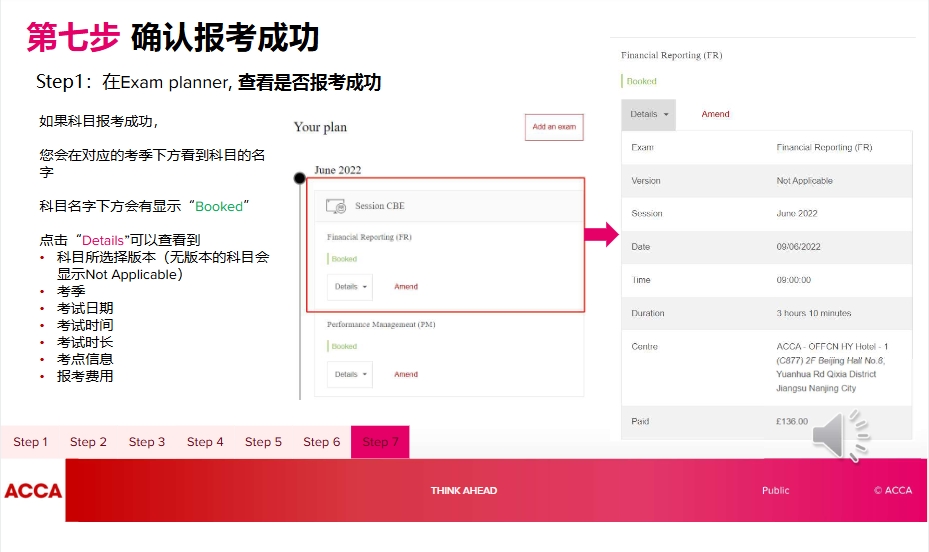Click Amend link in right details panel

coord(715,114)
